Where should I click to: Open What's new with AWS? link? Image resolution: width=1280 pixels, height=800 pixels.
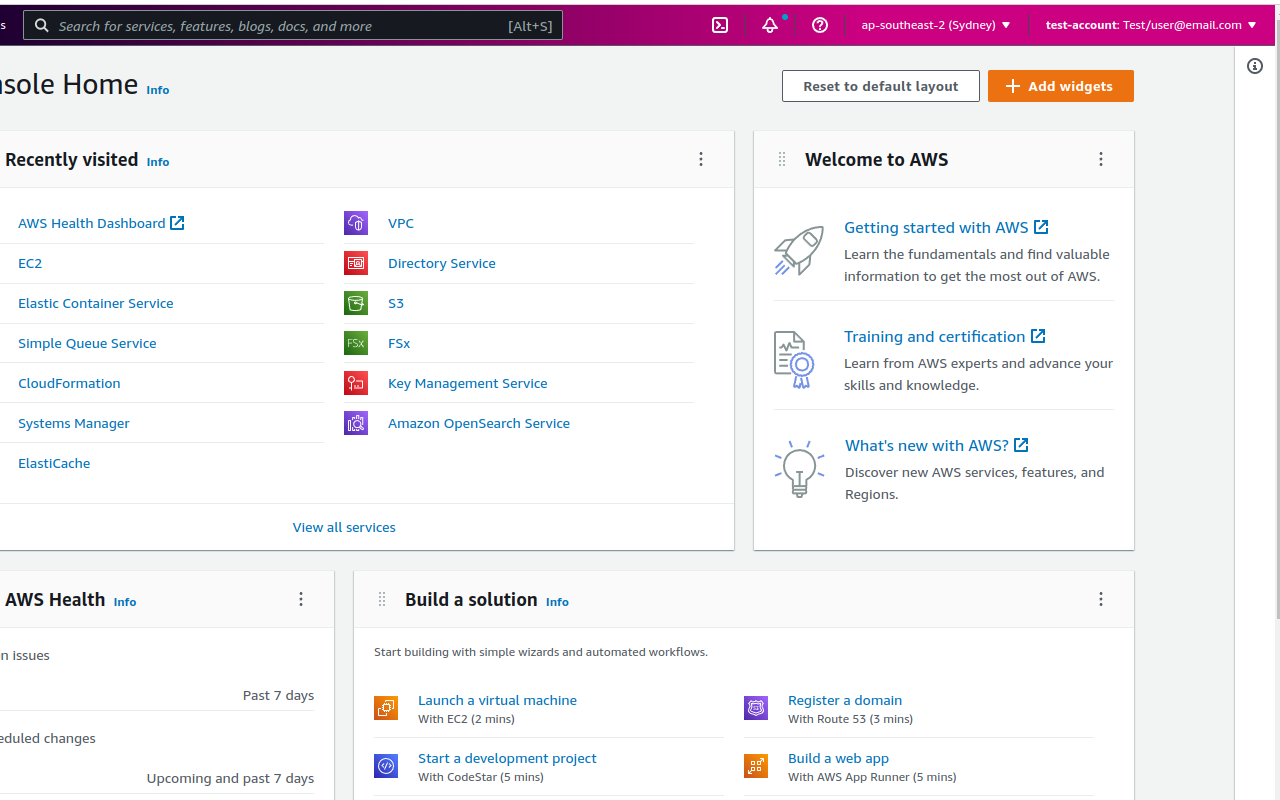pyautogui.click(x=937, y=445)
